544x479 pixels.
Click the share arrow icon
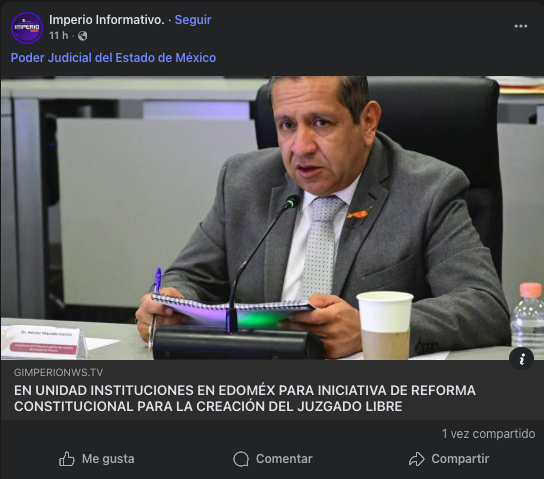(416, 459)
